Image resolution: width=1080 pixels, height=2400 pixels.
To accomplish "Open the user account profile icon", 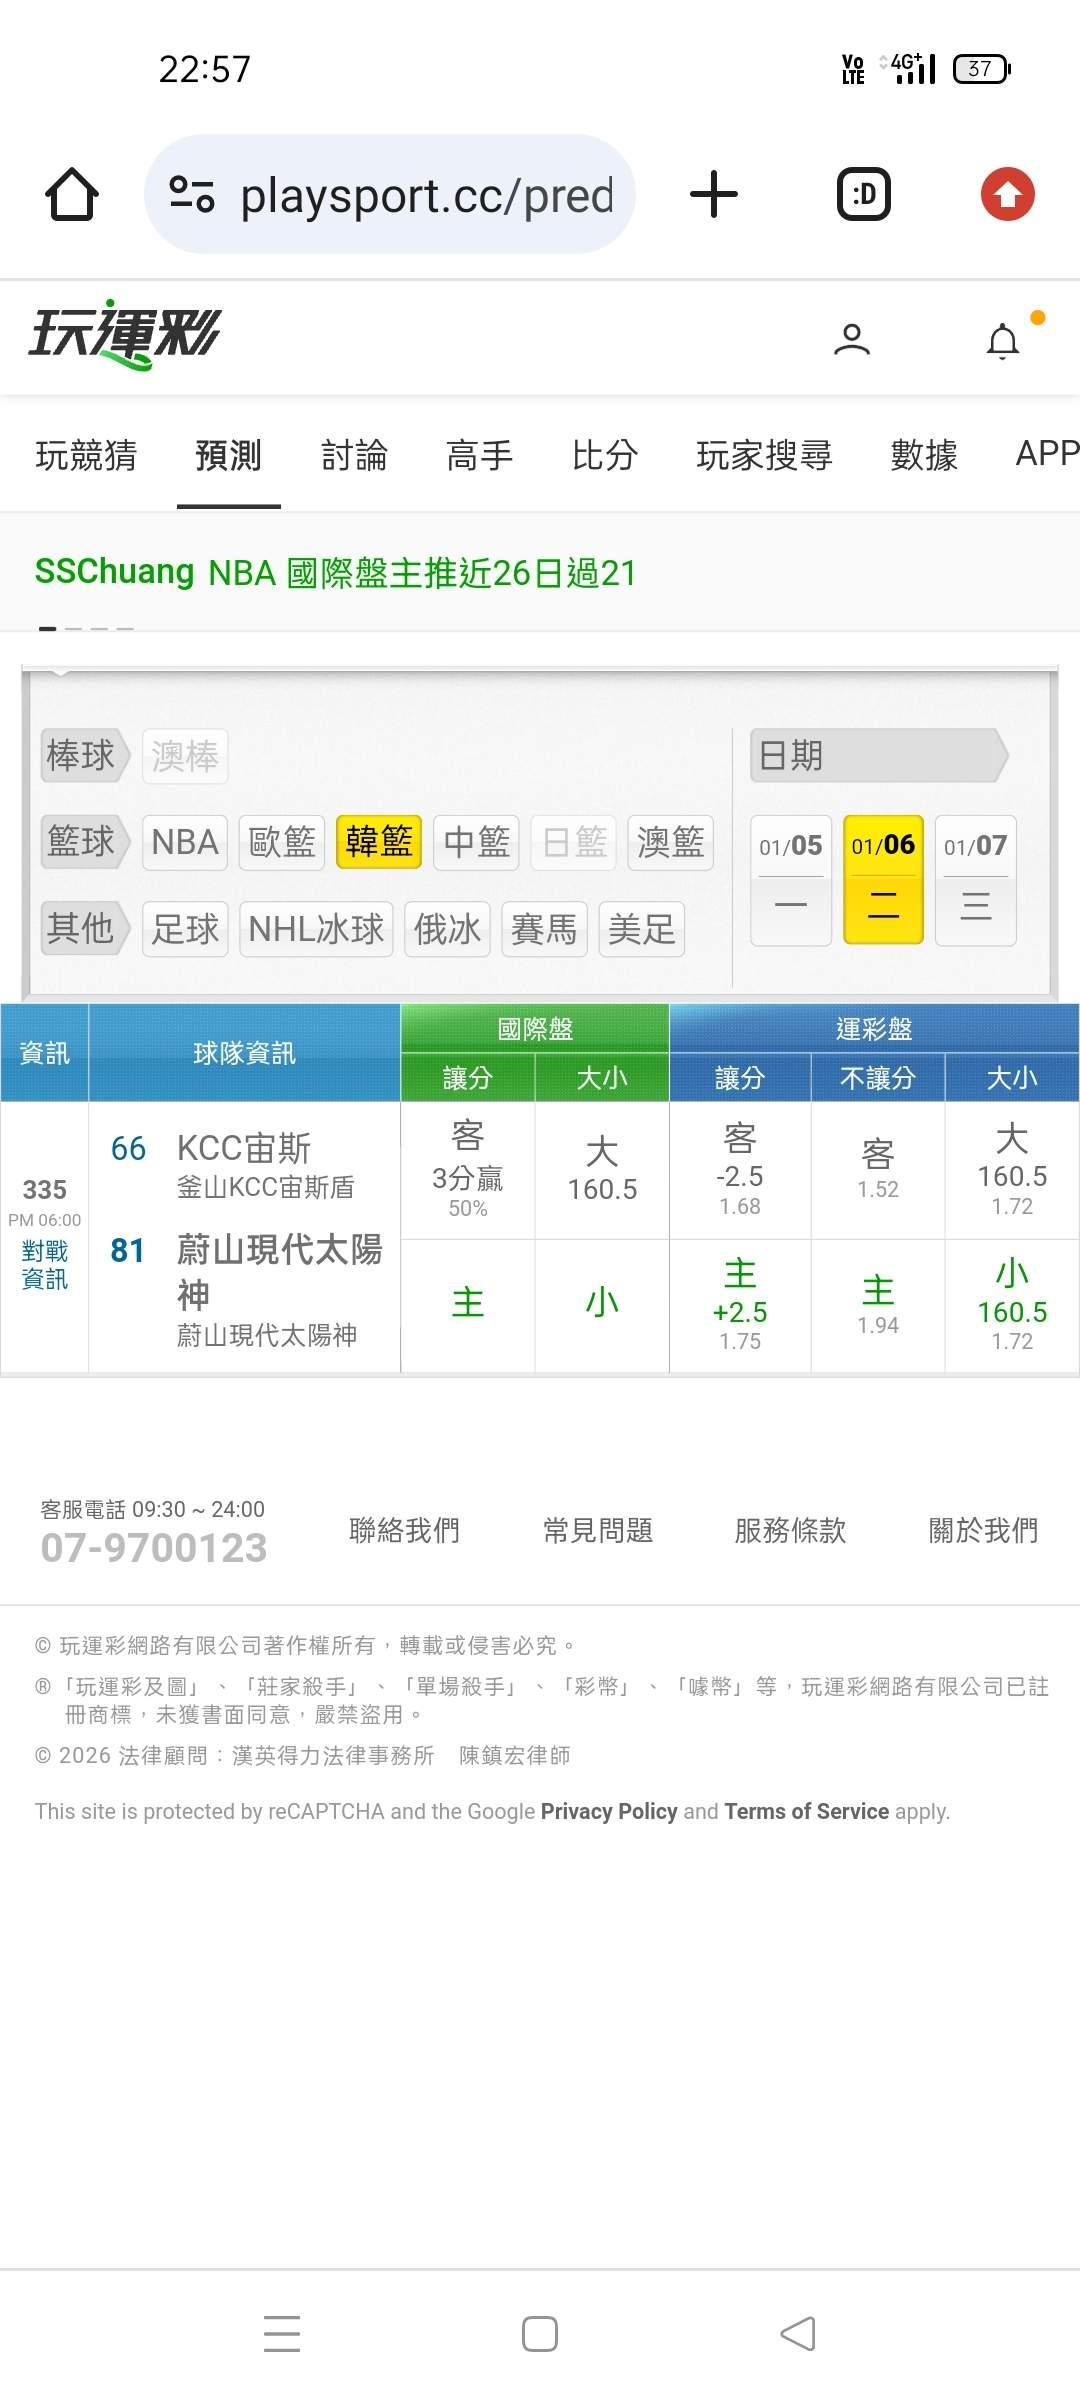I will click(x=852, y=340).
